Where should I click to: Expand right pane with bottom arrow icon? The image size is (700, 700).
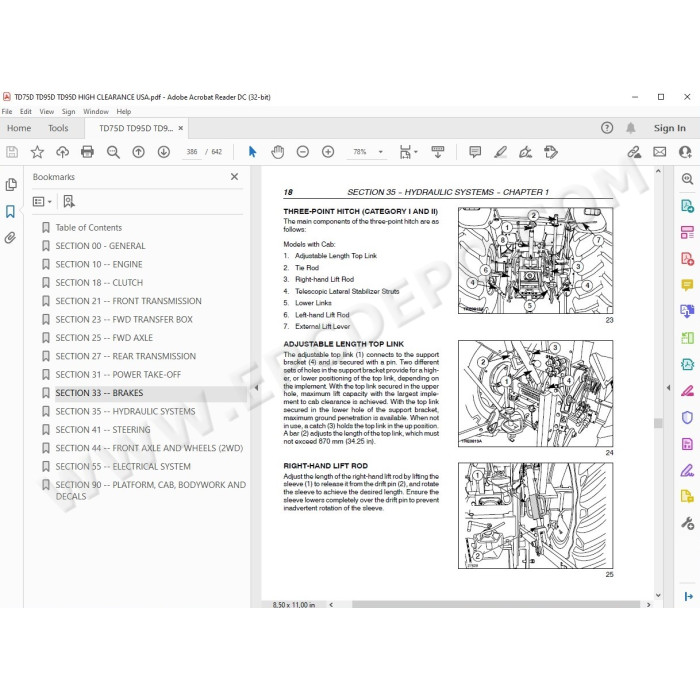pyautogui.click(x=688, y=596)
